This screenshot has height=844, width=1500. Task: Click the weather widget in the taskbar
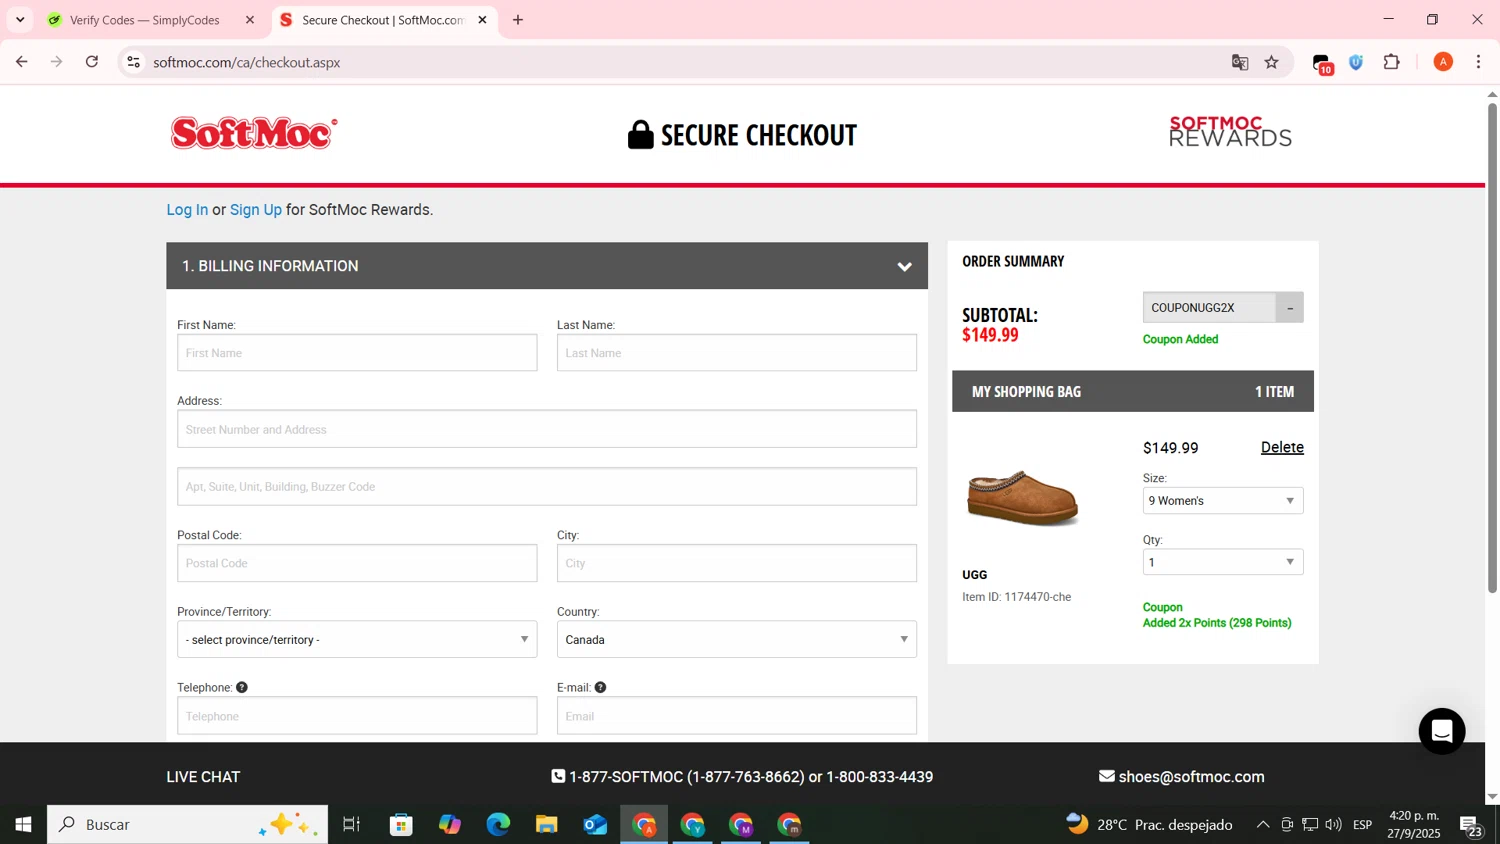pos(1149,824)
